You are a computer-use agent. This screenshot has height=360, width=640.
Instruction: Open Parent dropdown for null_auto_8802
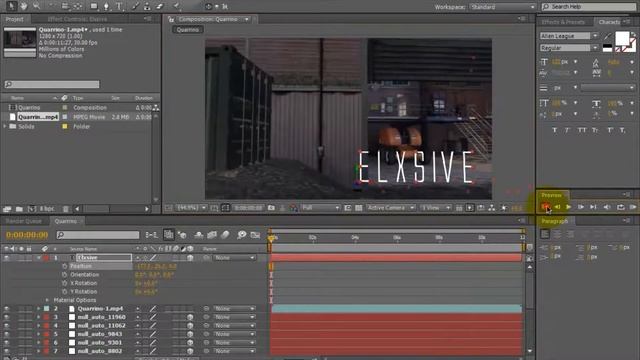235,351
